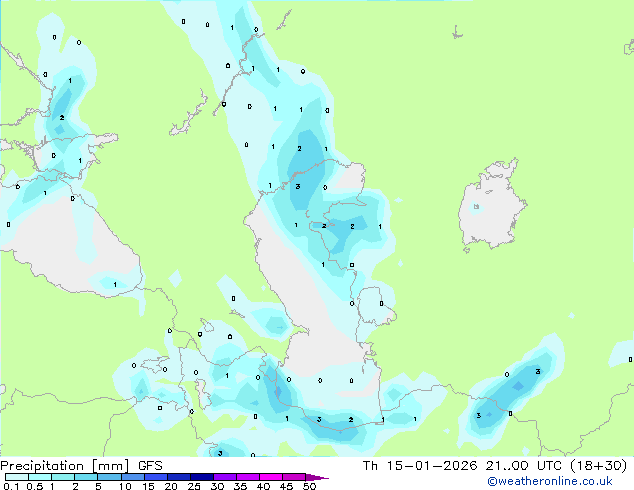Pick the 1–2 mm legend swatch
The image size is (634, 490).
coord(63,477)
